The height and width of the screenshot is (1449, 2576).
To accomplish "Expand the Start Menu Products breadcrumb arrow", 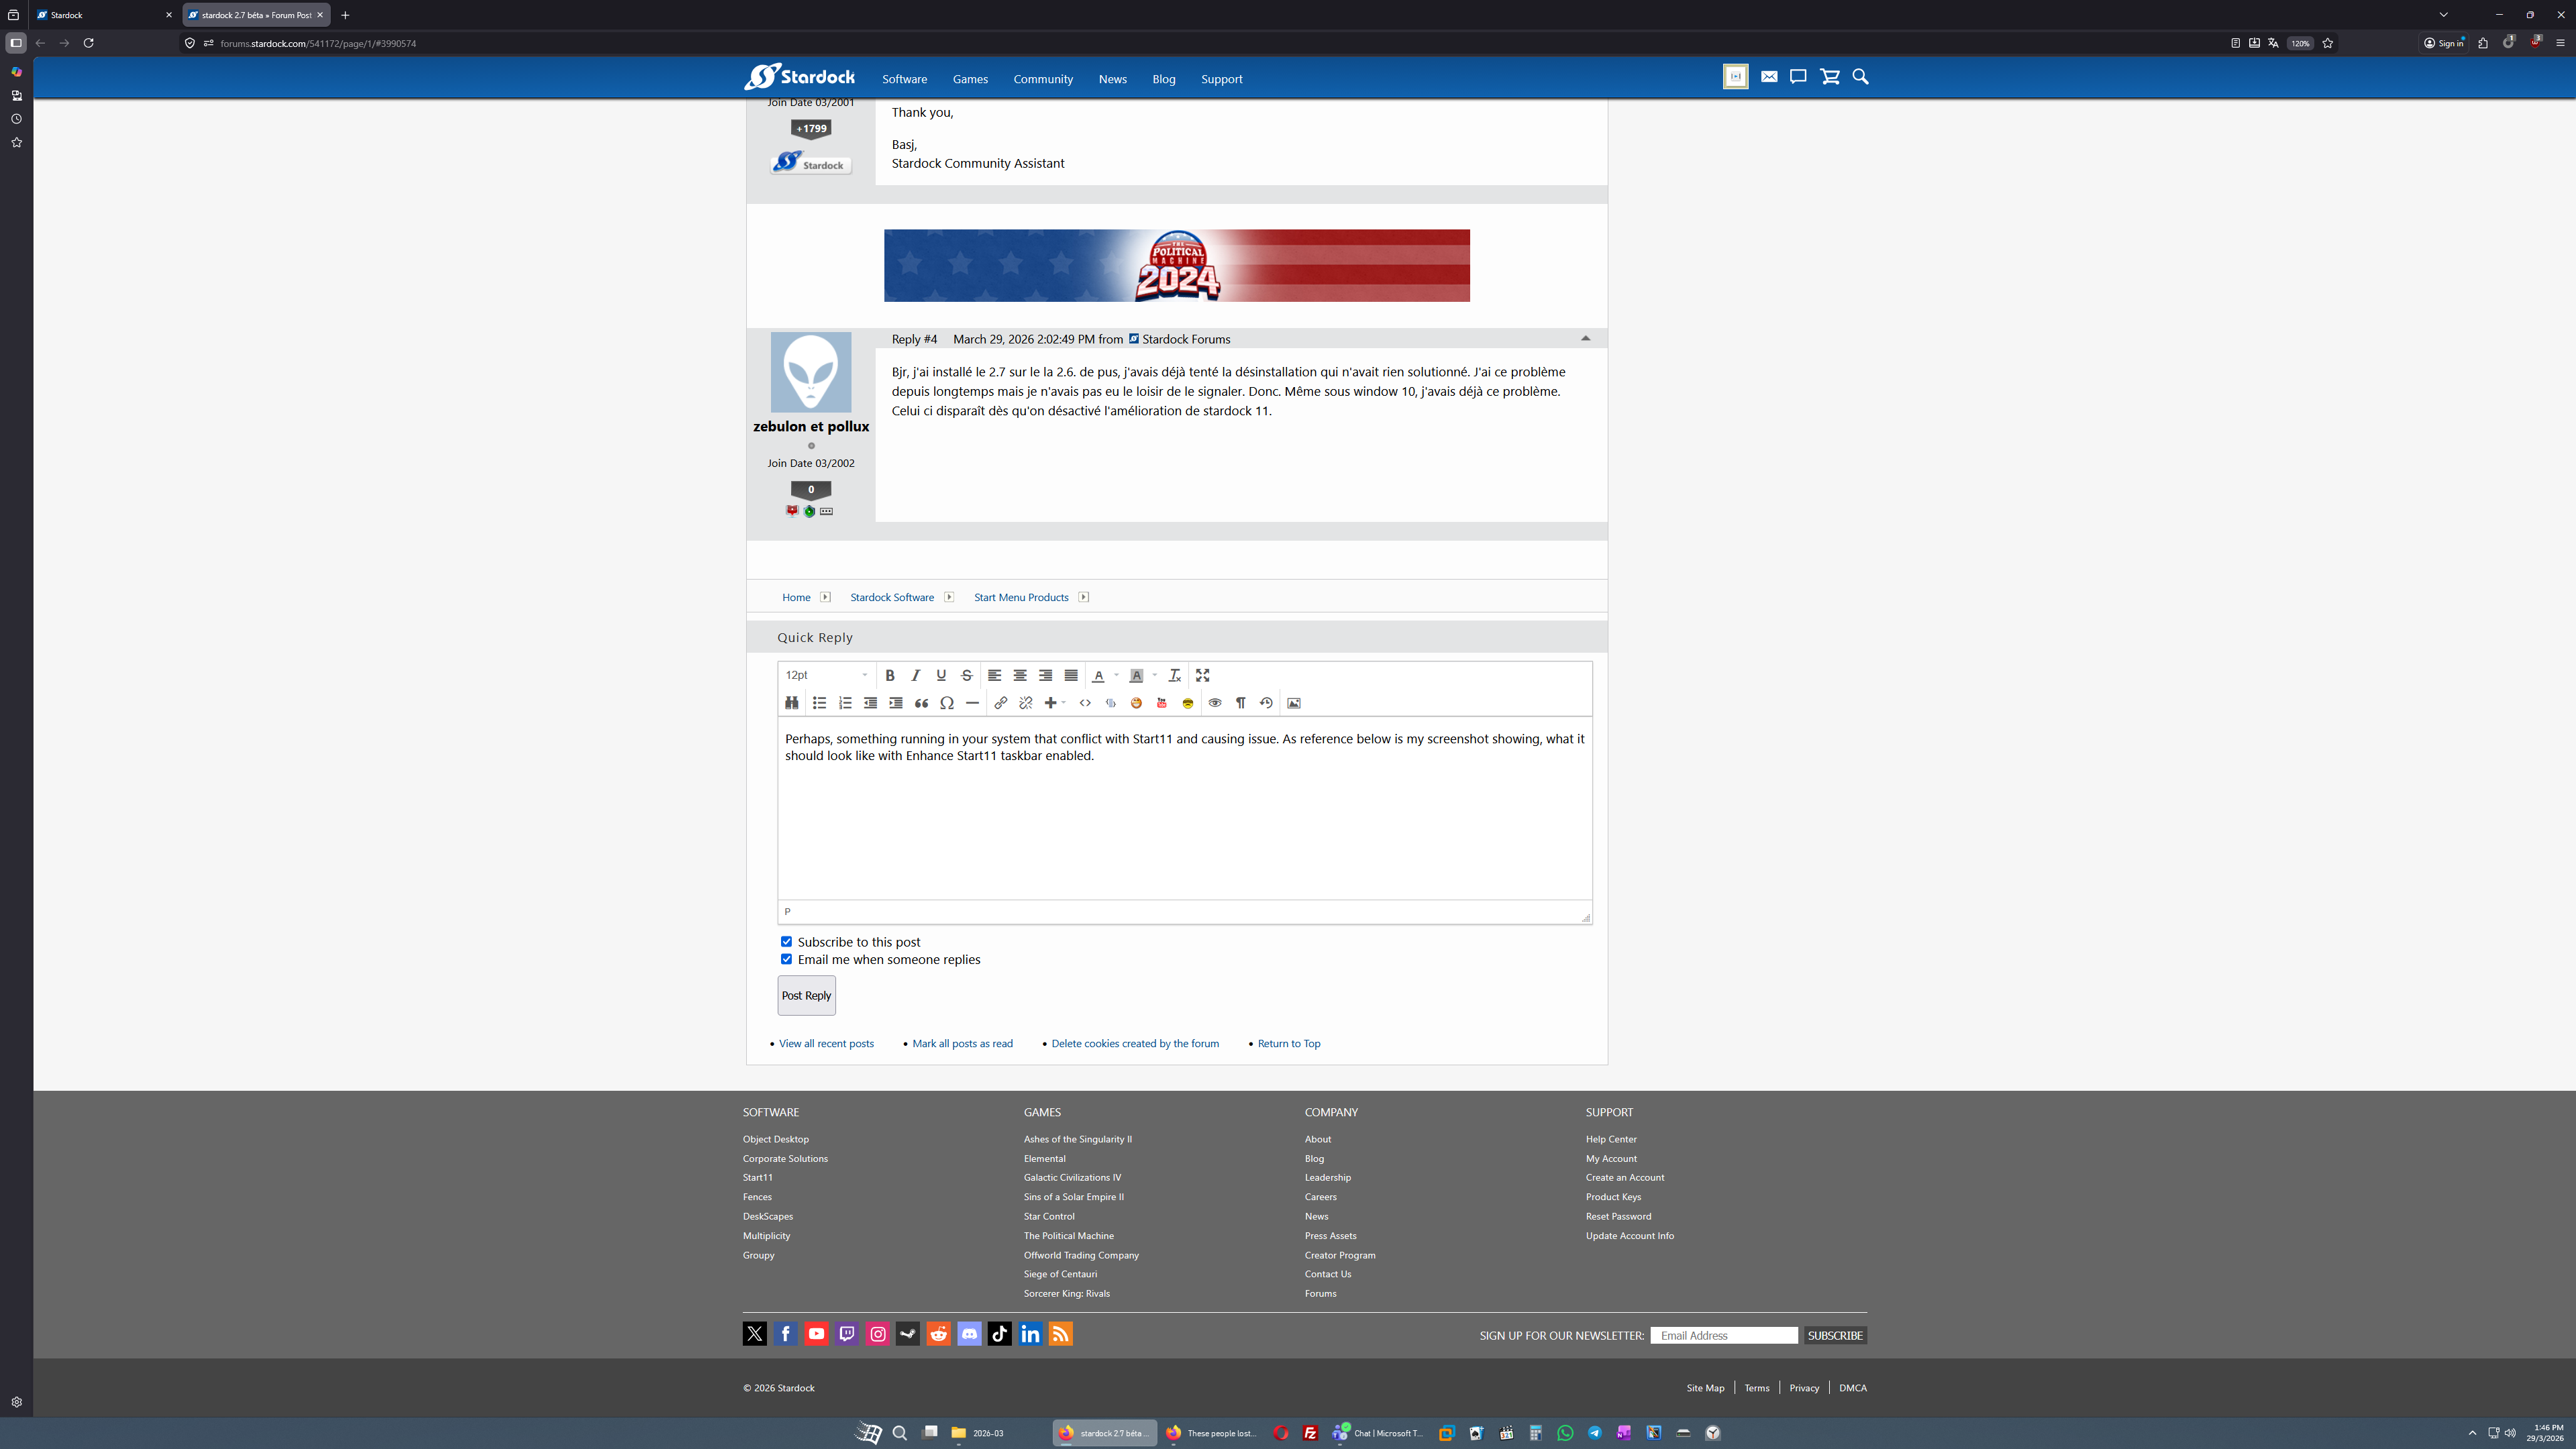I will [x=1083, y=597].
